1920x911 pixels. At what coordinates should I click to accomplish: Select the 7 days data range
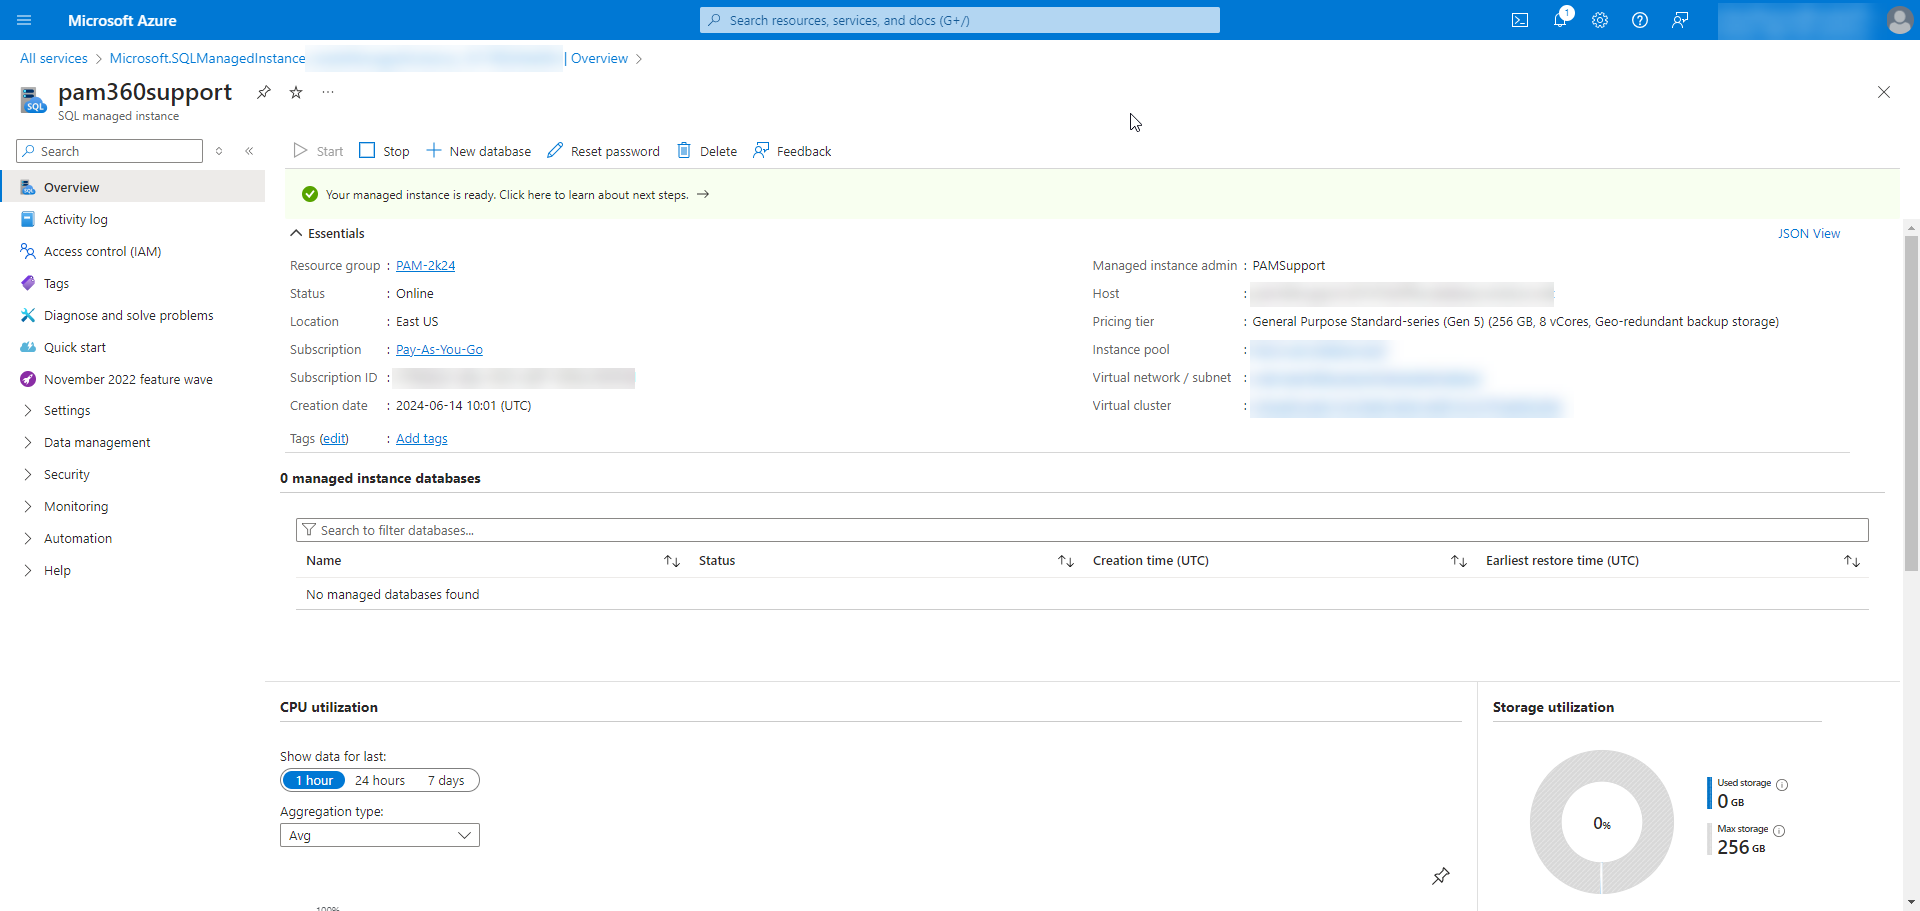tap(445, 780)
